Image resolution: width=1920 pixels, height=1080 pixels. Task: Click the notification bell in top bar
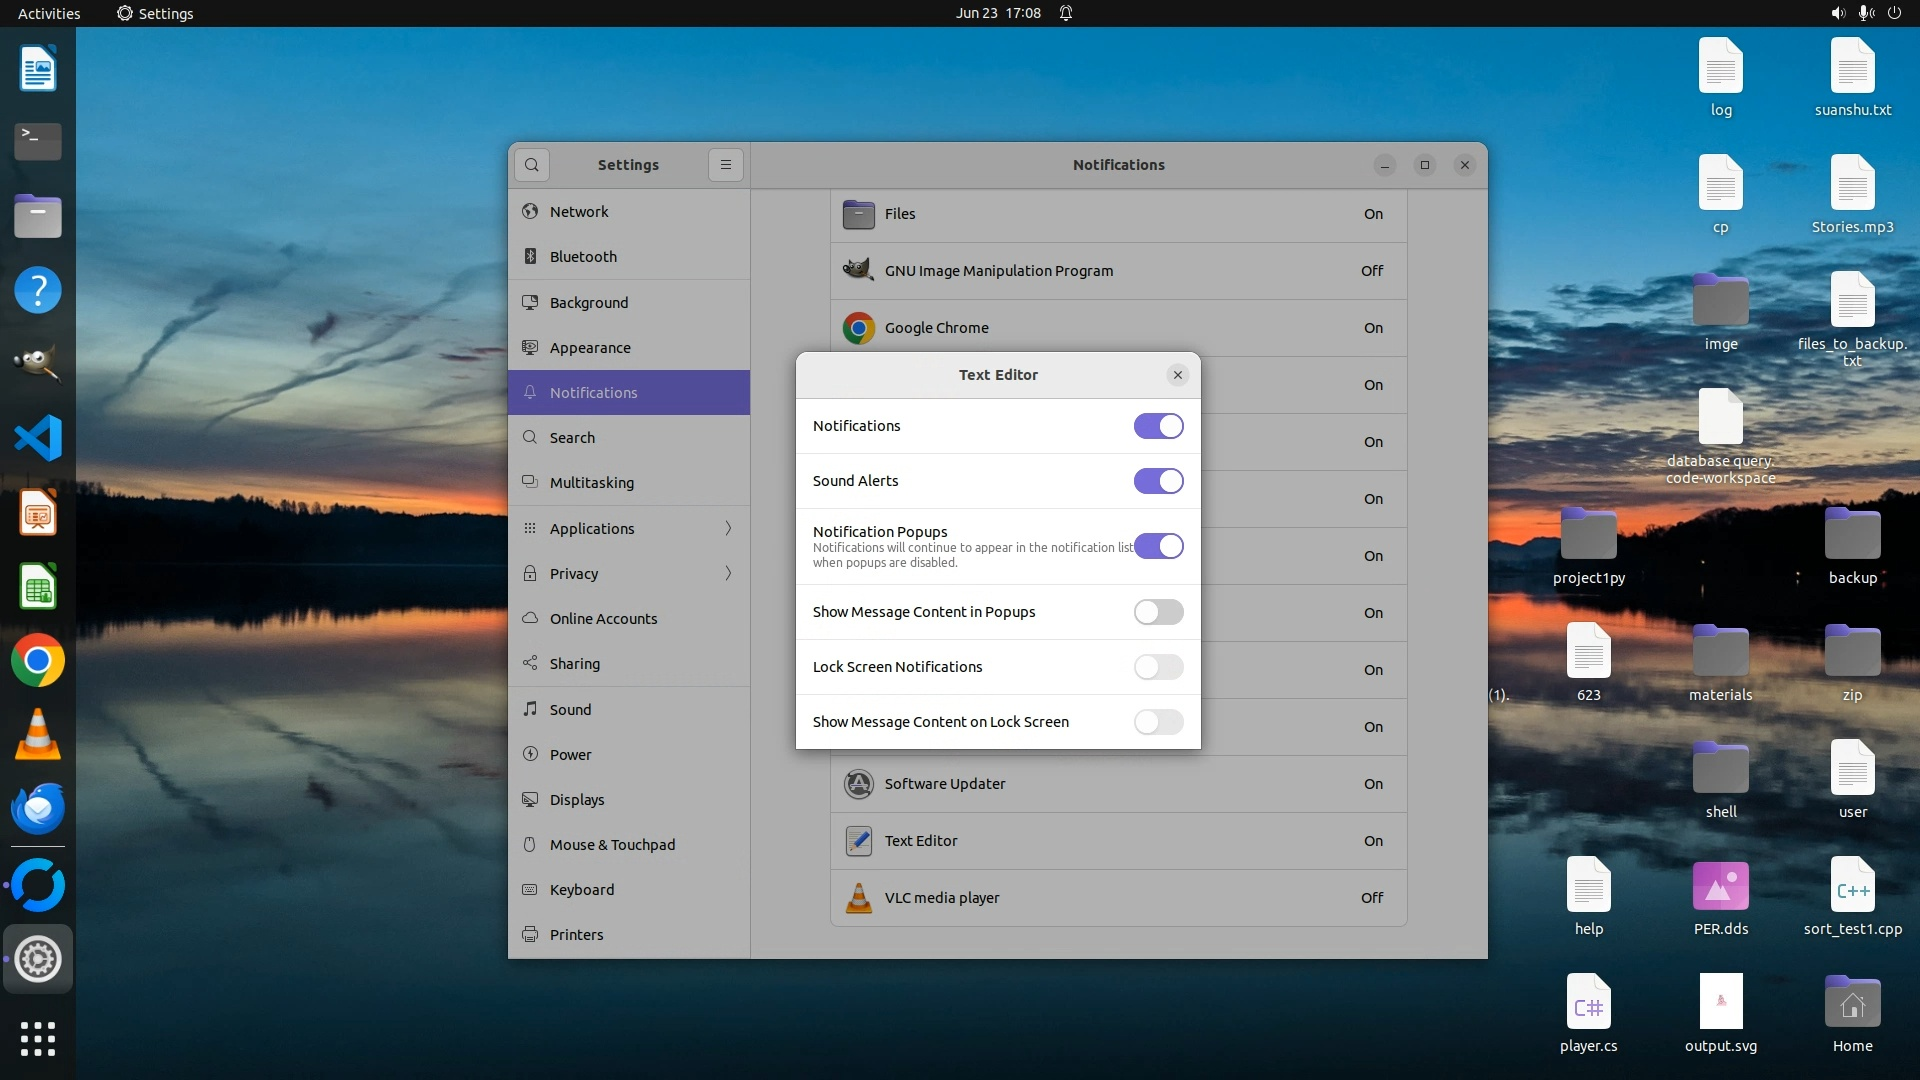coord(1066,13)
